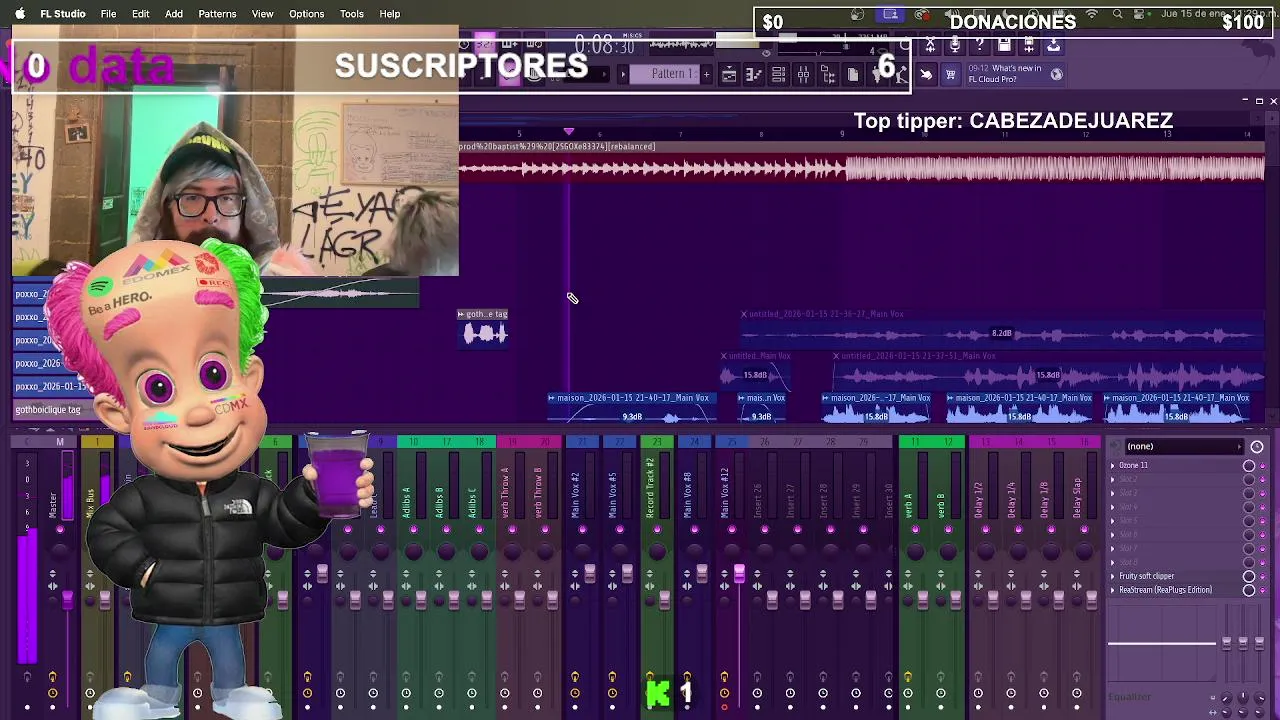Image resolution: width=1280 pixels, height=720 pixels.
Task: Open the FL Studio application menu
Action: click(x=62, y=14)
